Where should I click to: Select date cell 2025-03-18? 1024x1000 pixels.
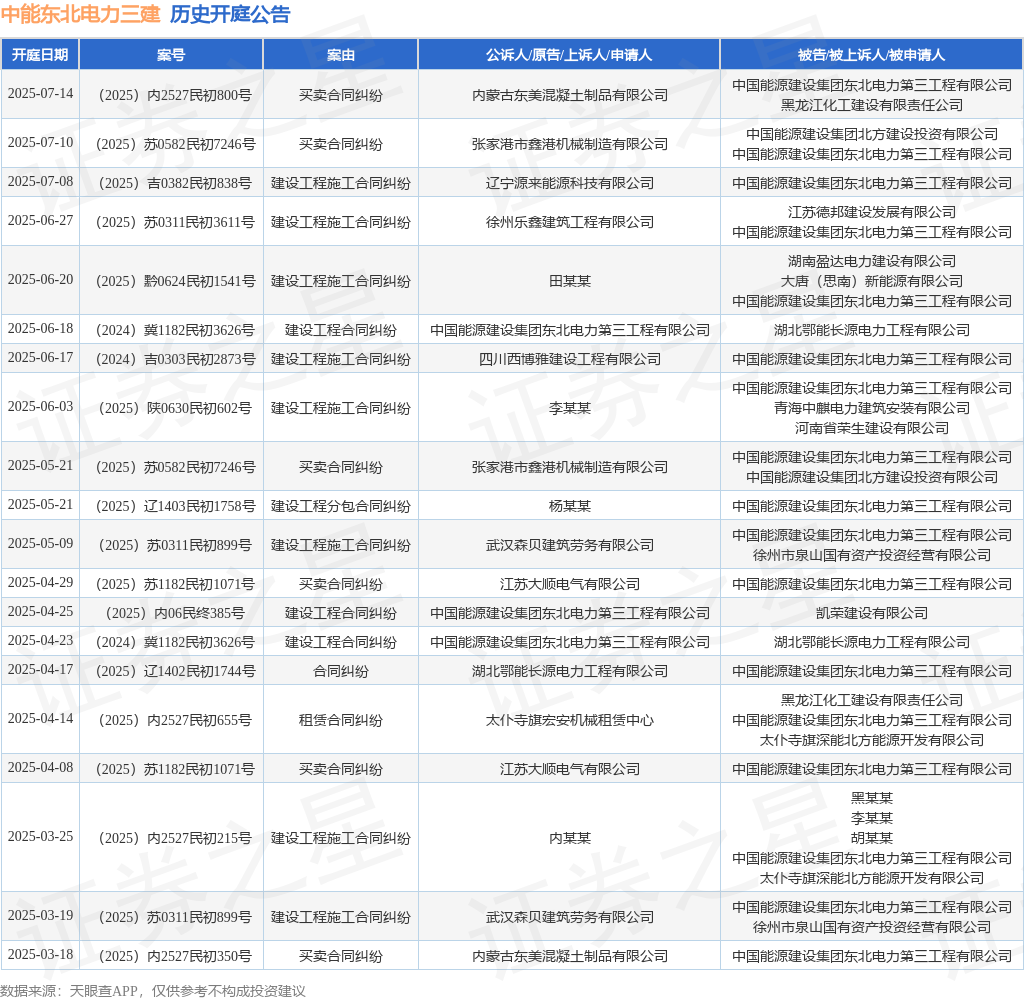(x=40, y=955)
